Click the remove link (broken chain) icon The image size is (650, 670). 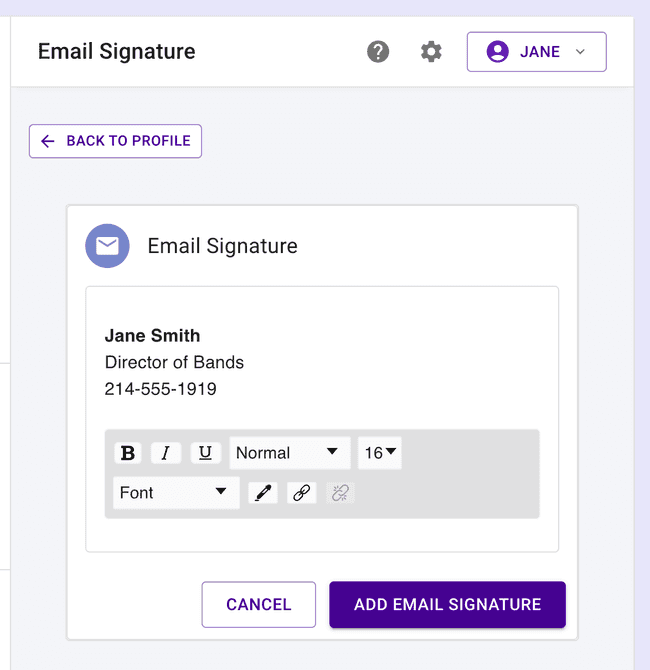[340, 493]
